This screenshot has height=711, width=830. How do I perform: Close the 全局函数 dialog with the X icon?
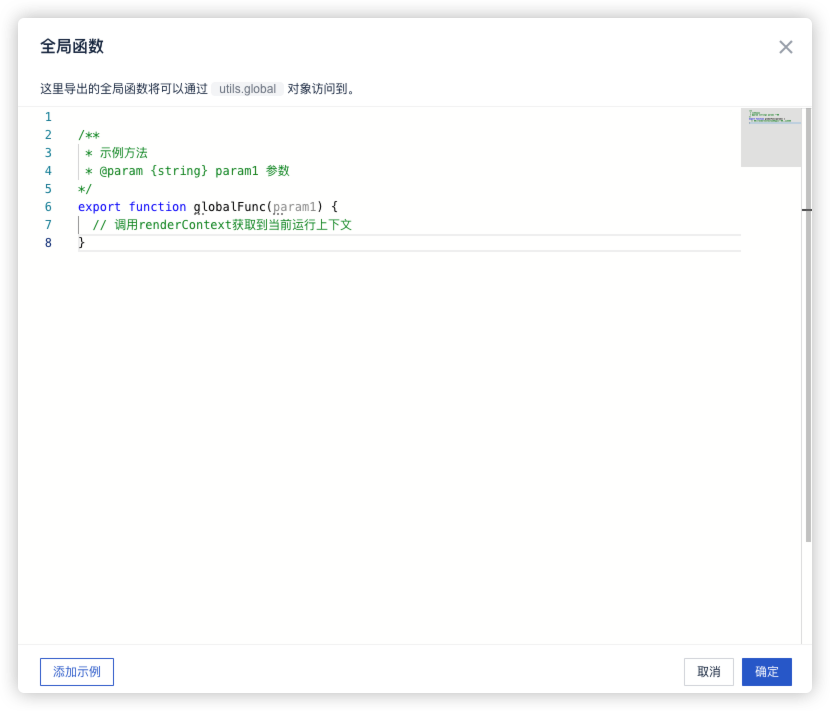786,47
